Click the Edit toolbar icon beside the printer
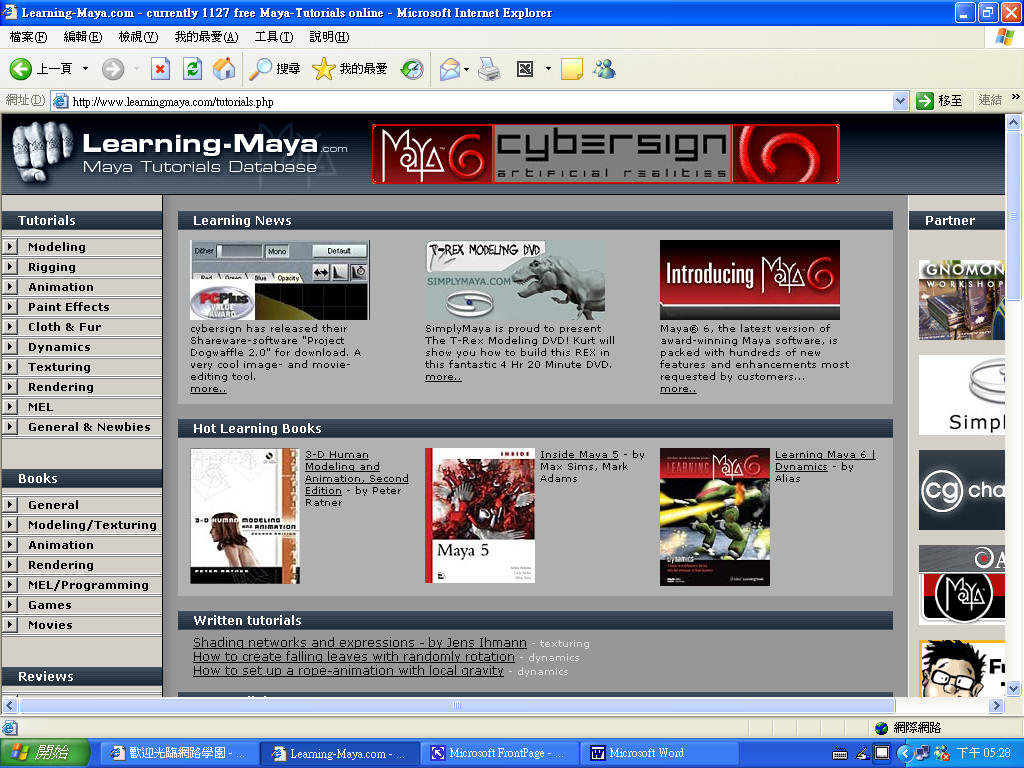The height and width of the screenshot is (768, 1024). click(525, 69)
